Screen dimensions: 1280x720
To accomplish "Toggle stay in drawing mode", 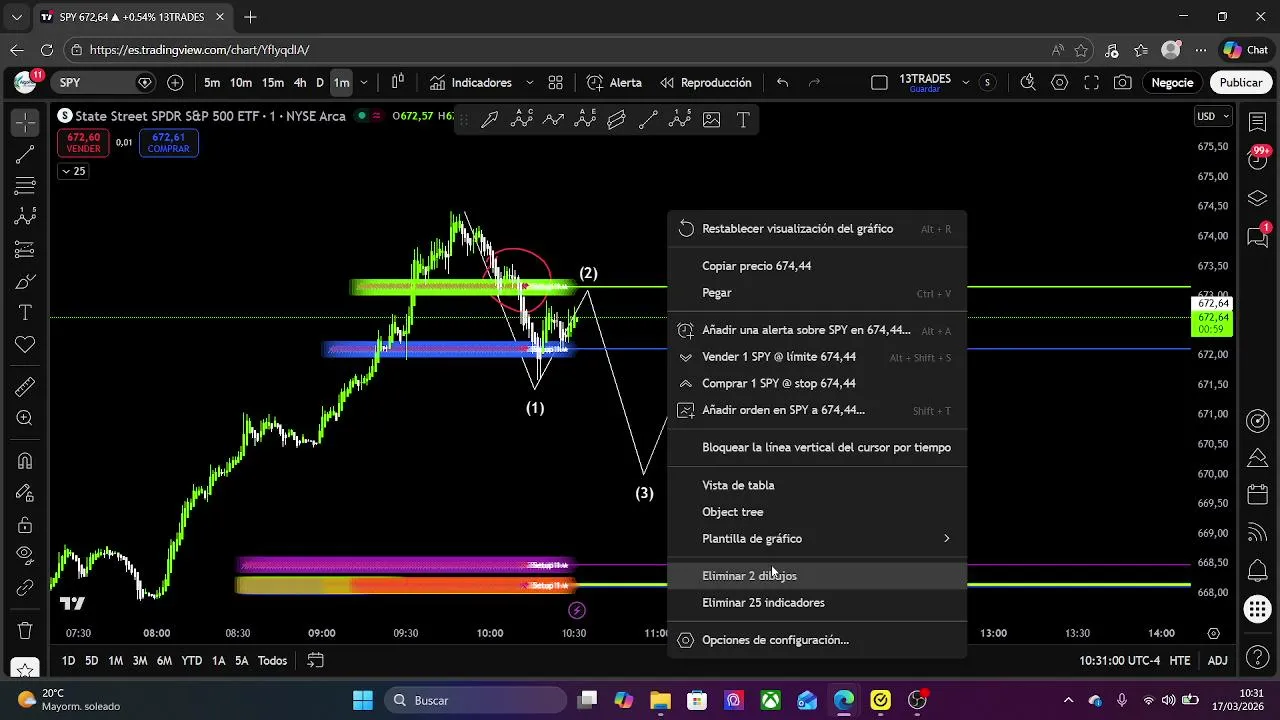I will [25, 493].
